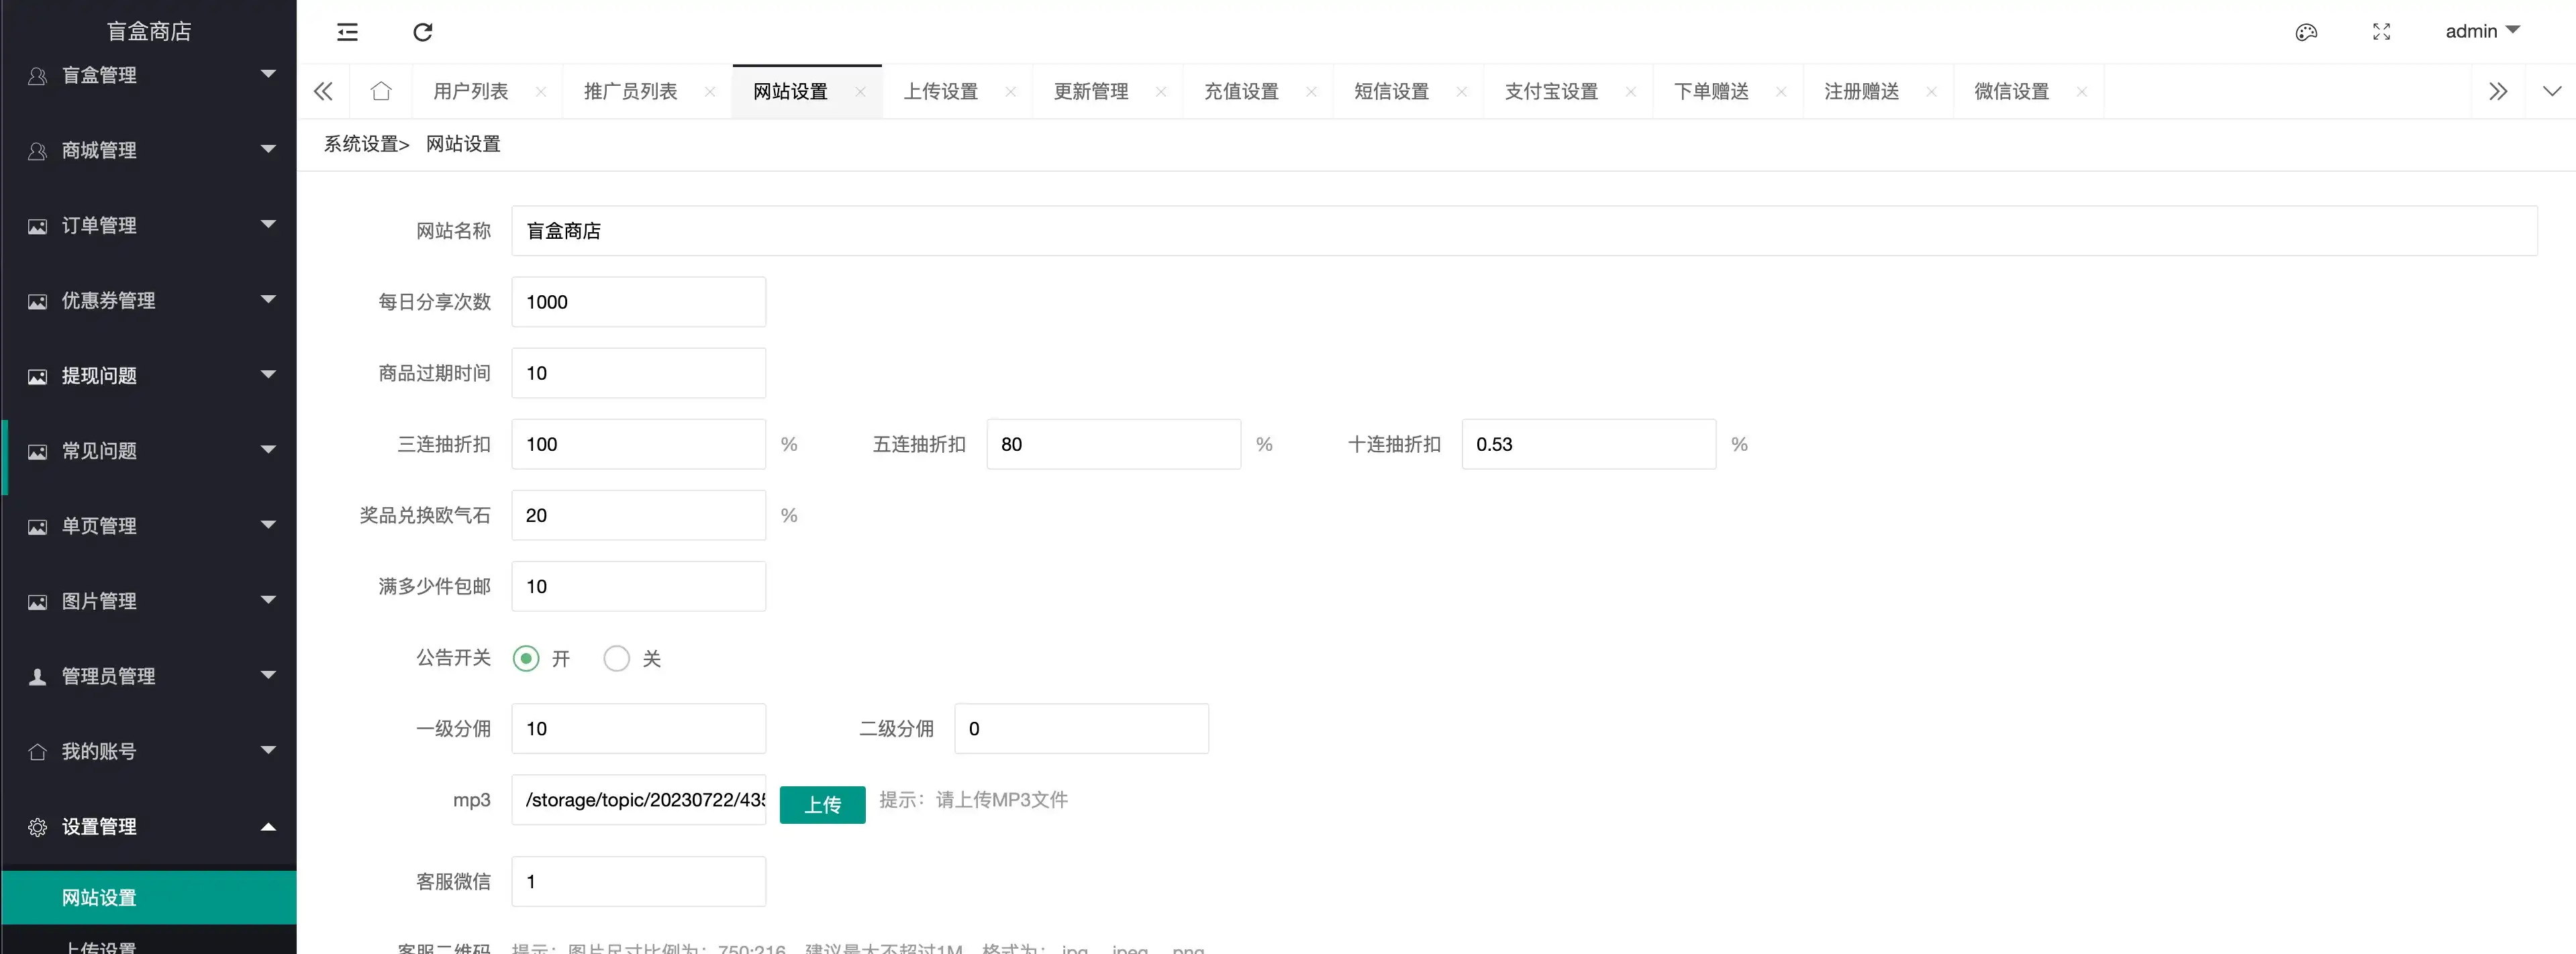Close the 更新管理 tab

click(1161, 91)
